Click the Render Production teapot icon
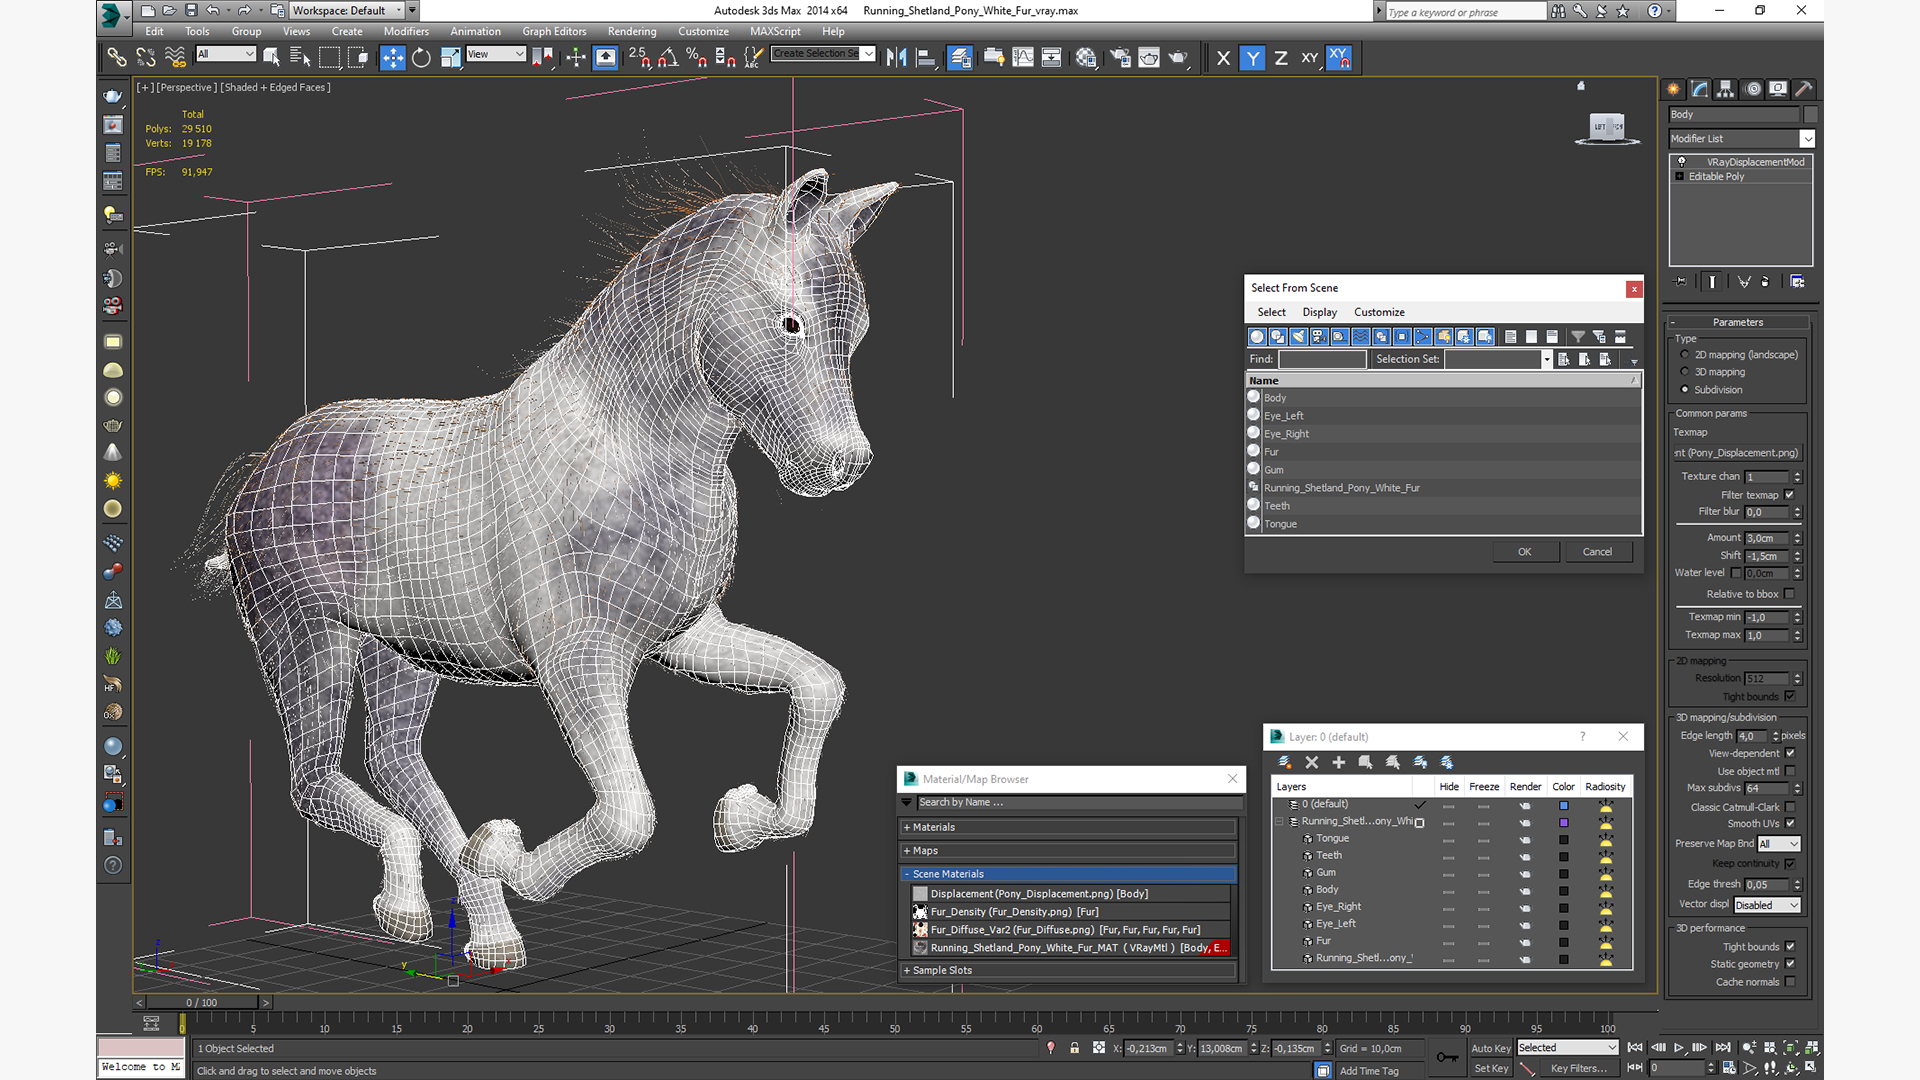The image size is (1920, 1080). tap(1178, 58)
